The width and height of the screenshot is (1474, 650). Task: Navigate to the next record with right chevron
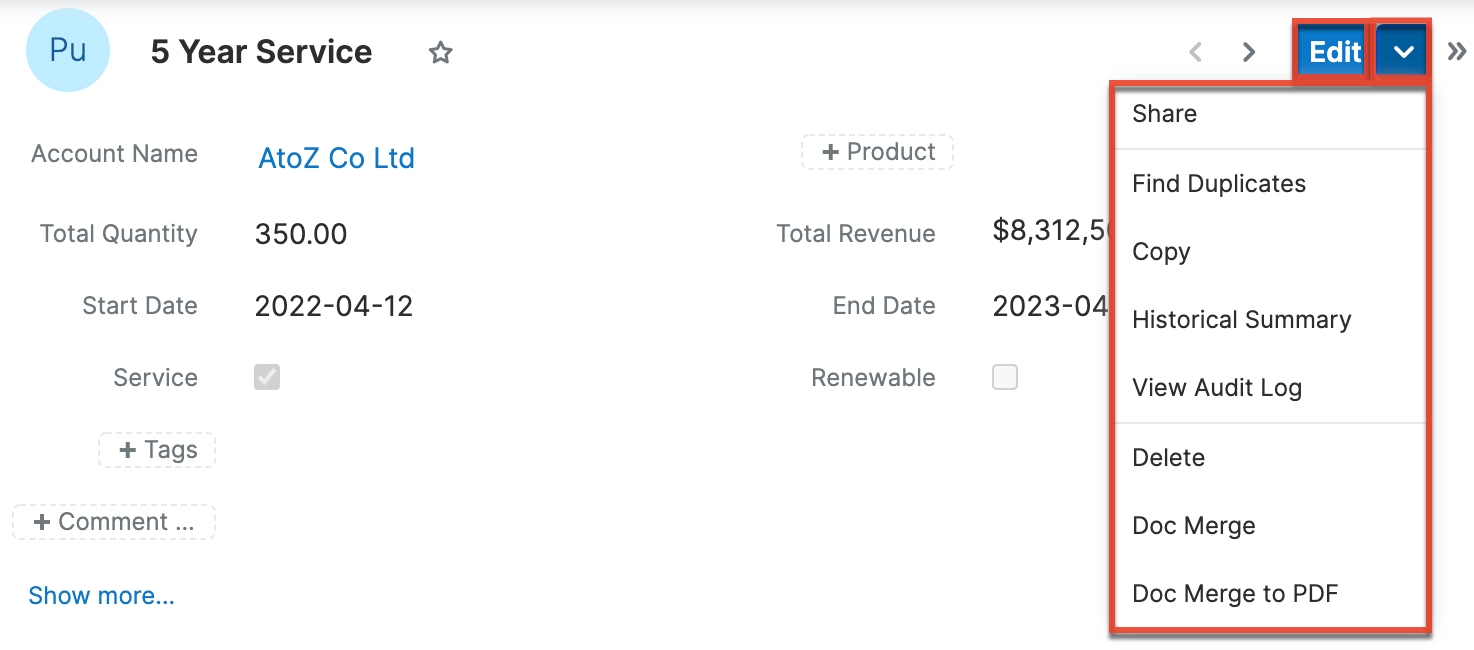1248,52
